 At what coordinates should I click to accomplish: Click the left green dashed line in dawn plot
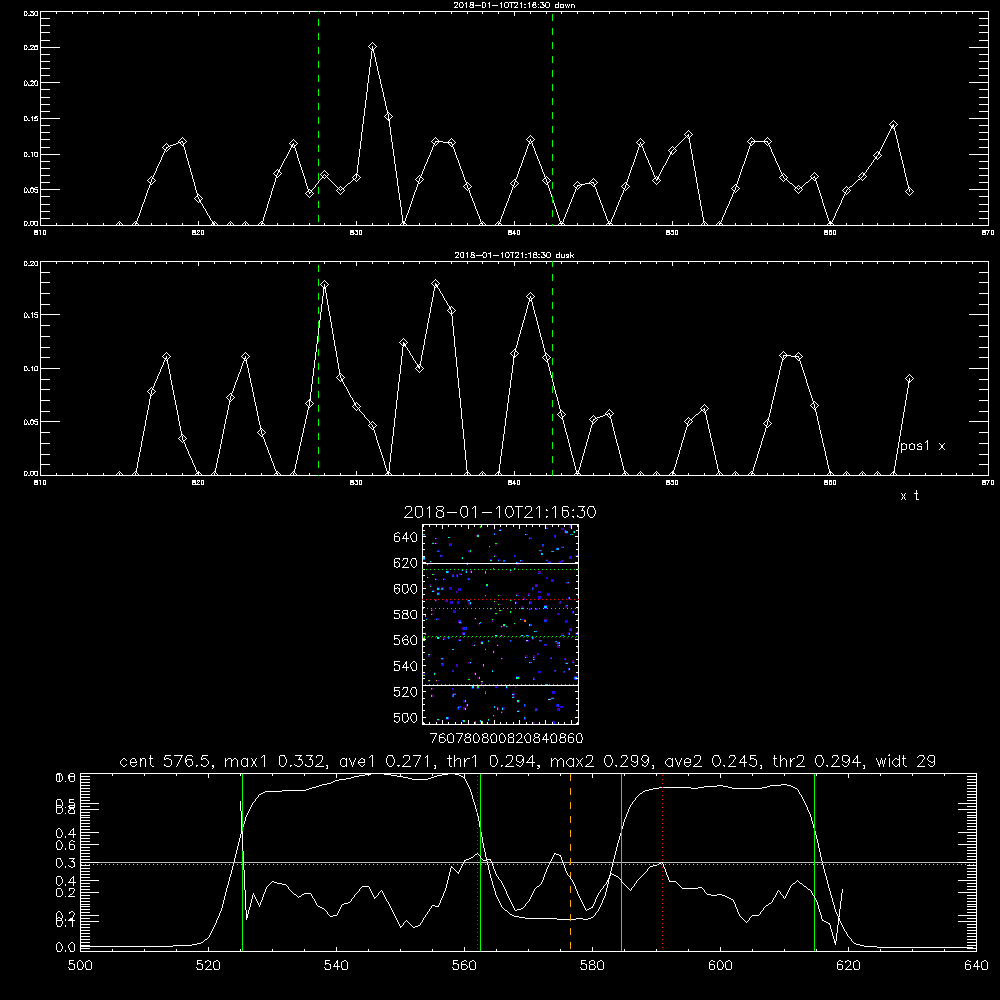[318, 118]
